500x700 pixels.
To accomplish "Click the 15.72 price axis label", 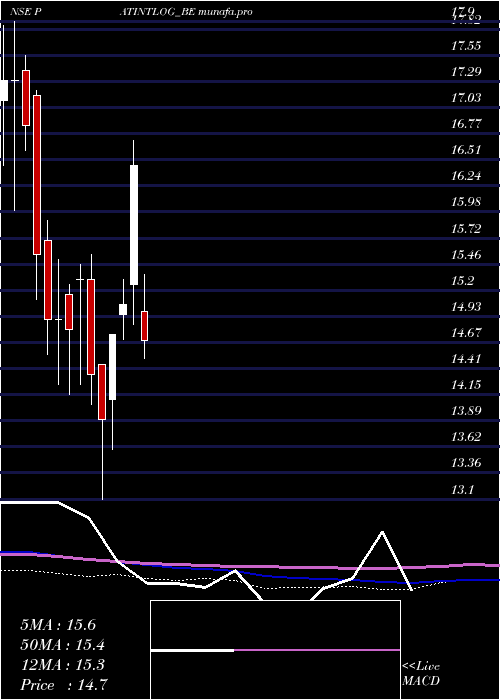I will click(466, 229).
